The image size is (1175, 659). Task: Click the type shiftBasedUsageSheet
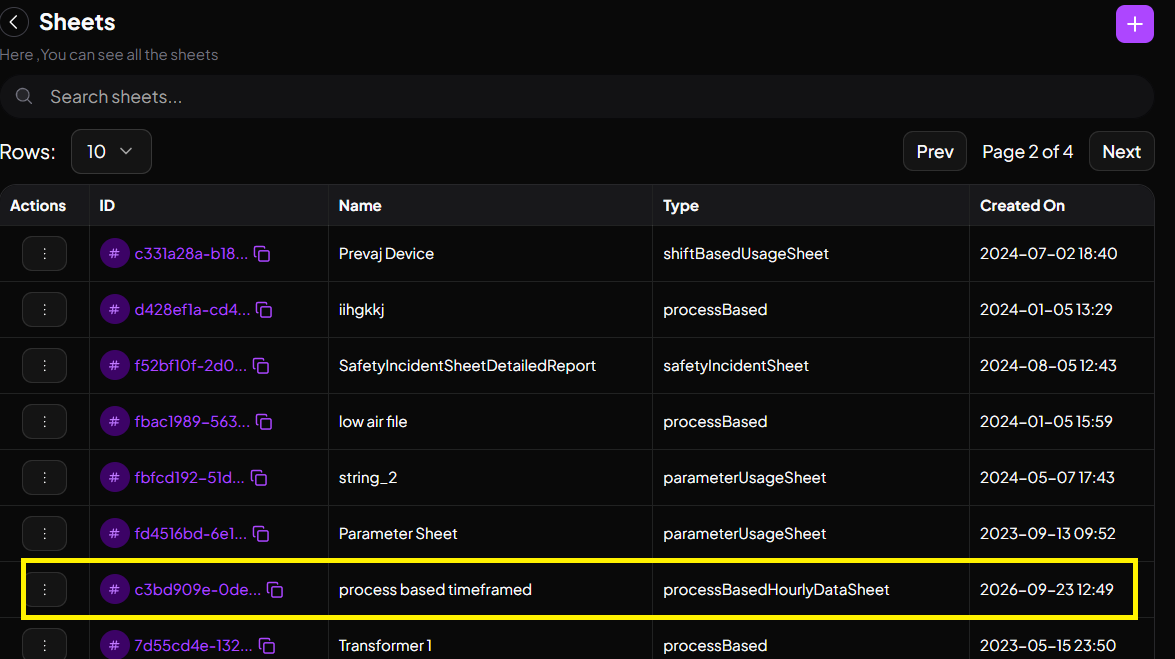point(746,253)
